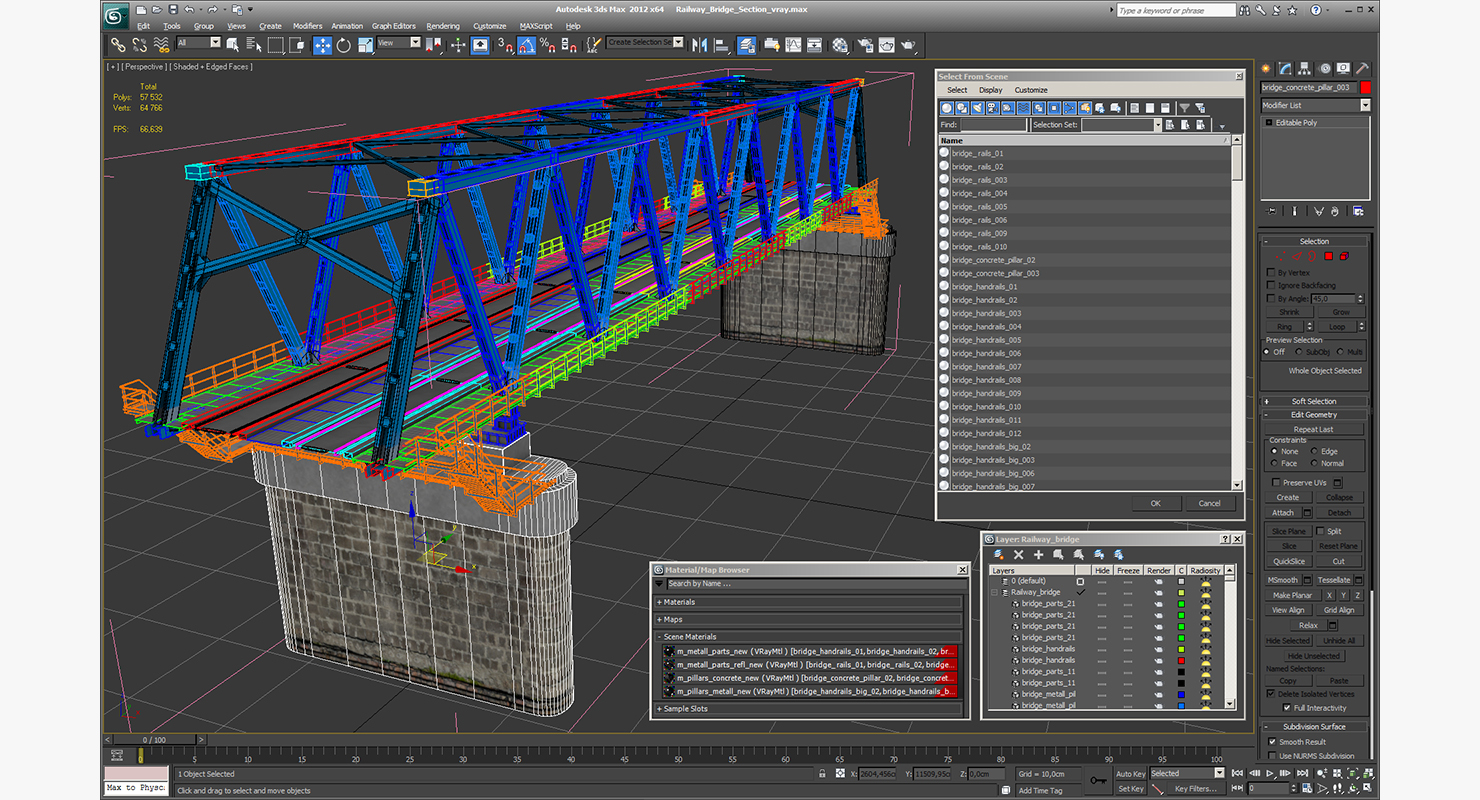Collapse the Railway_bridge layer tree
The image size is (1480, 800).
994,592
